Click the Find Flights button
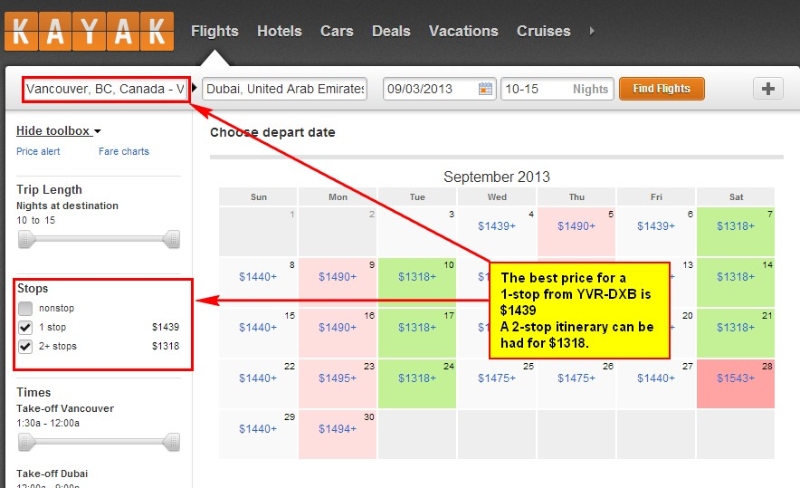This screenshot has height=488, width=800. click(x=662, y=89)
